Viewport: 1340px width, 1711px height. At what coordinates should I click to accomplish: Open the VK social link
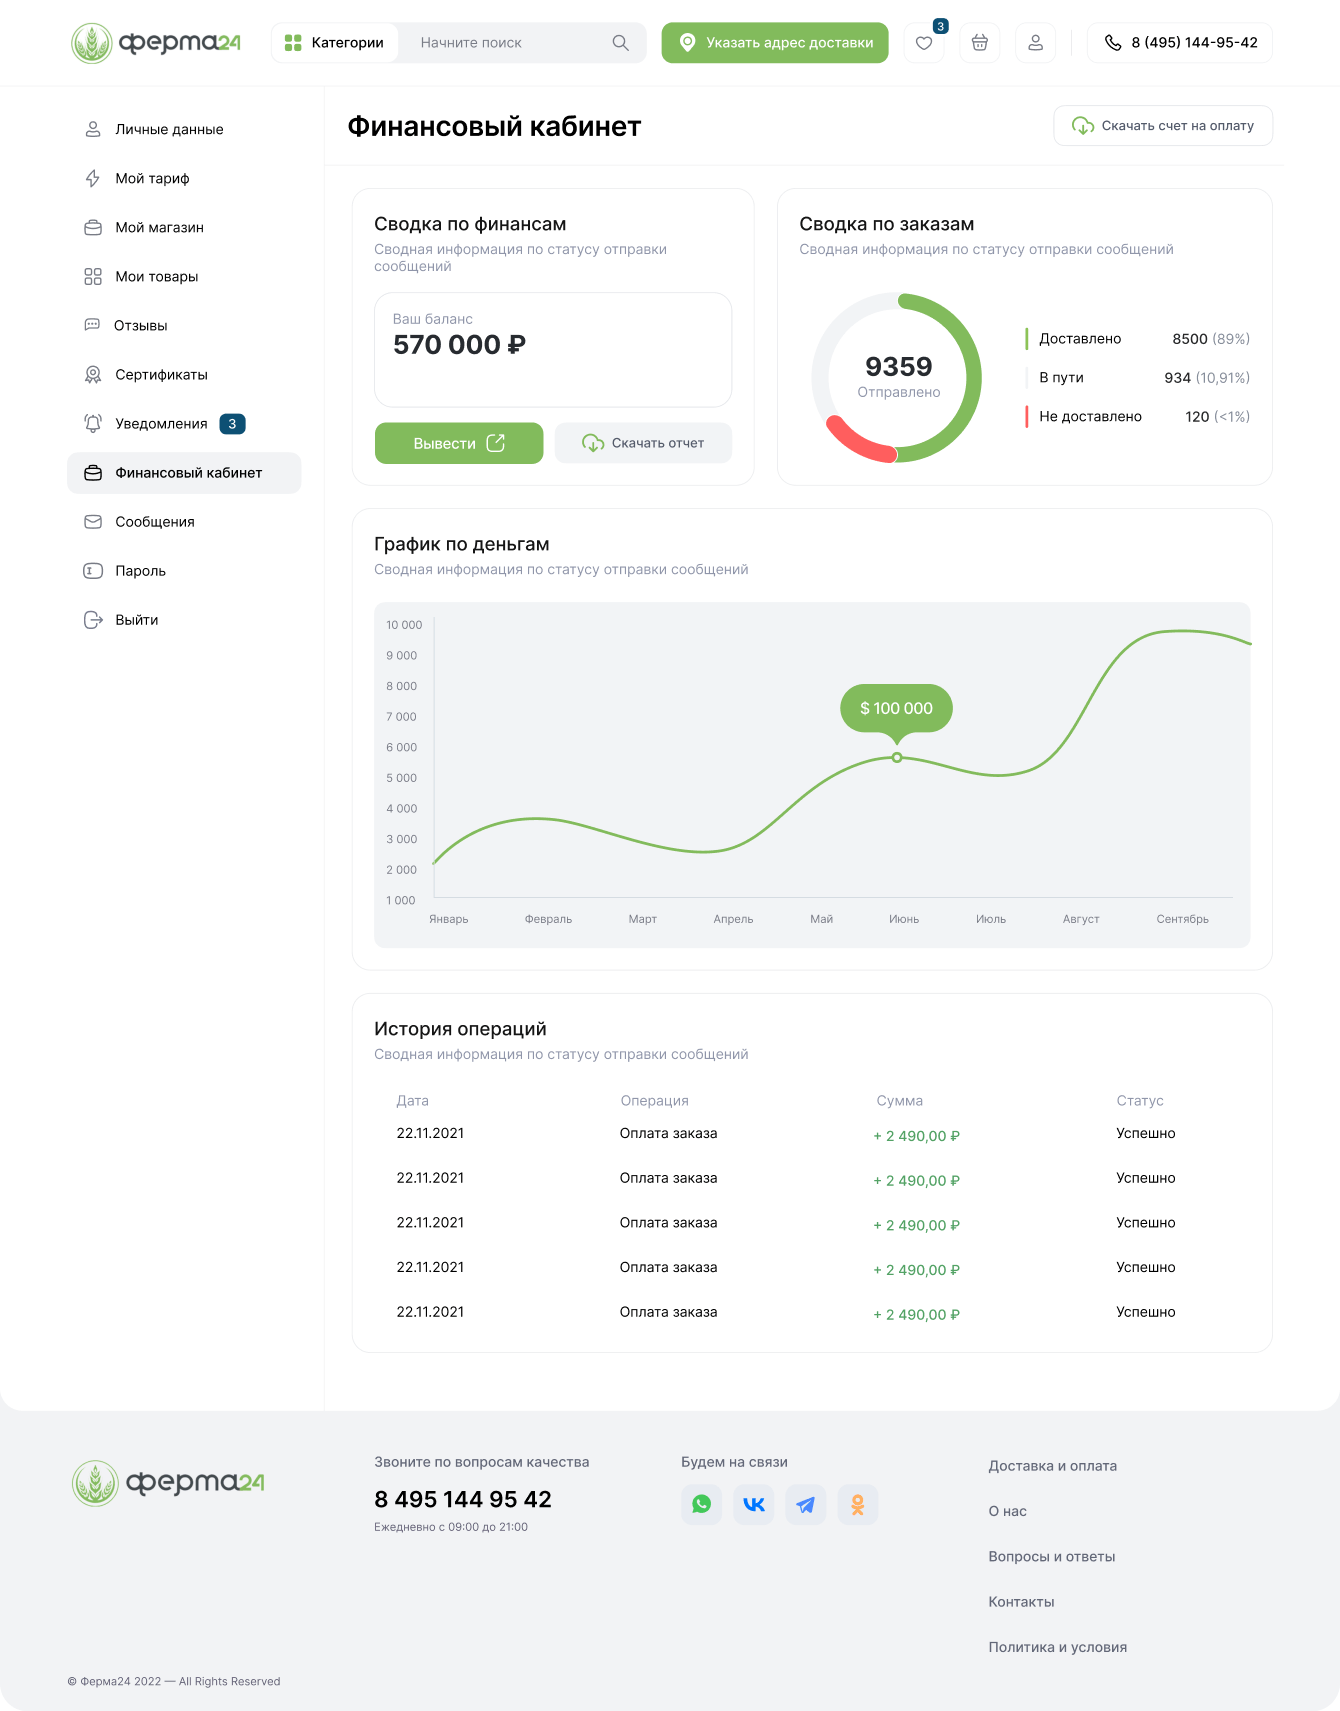[754, 1504]
